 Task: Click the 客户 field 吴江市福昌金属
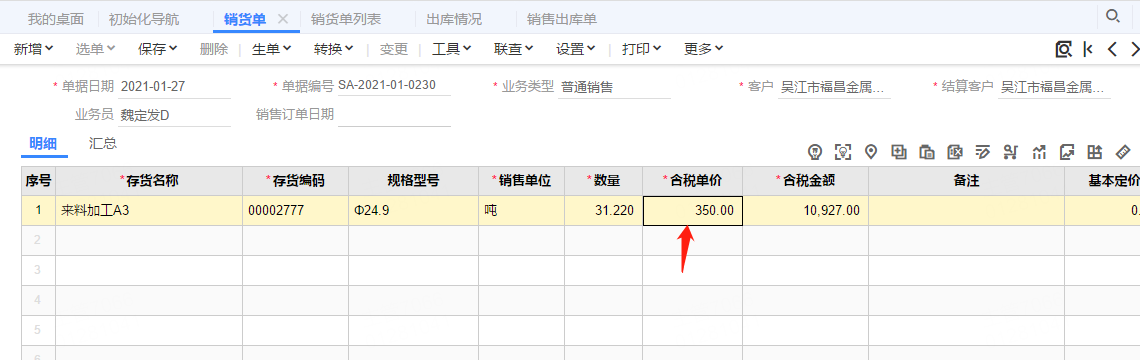pos(835,87)
